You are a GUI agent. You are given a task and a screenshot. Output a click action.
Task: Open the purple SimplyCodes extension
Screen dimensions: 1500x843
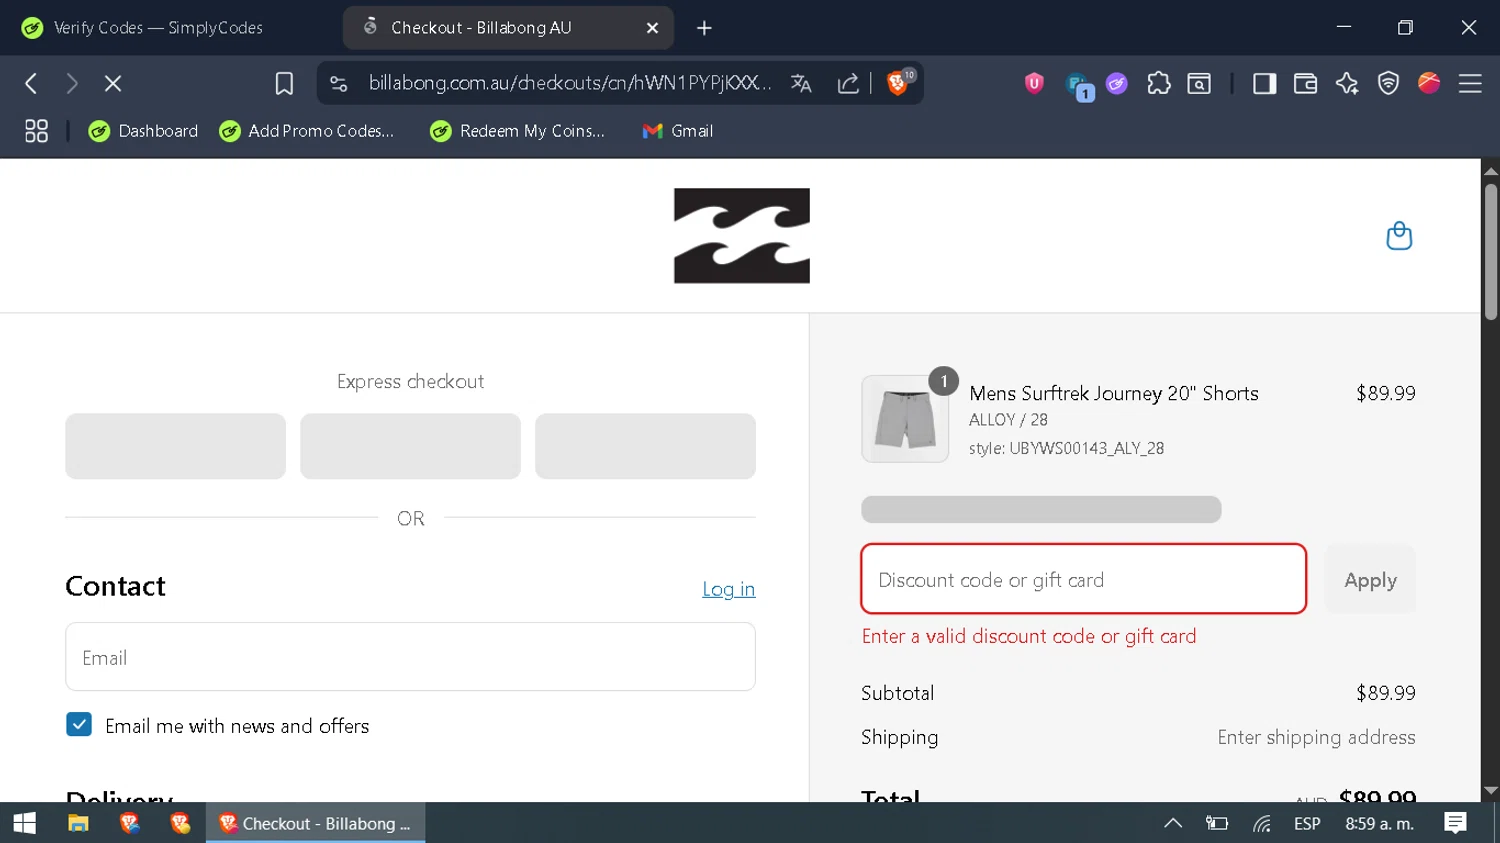[1117, 84]
